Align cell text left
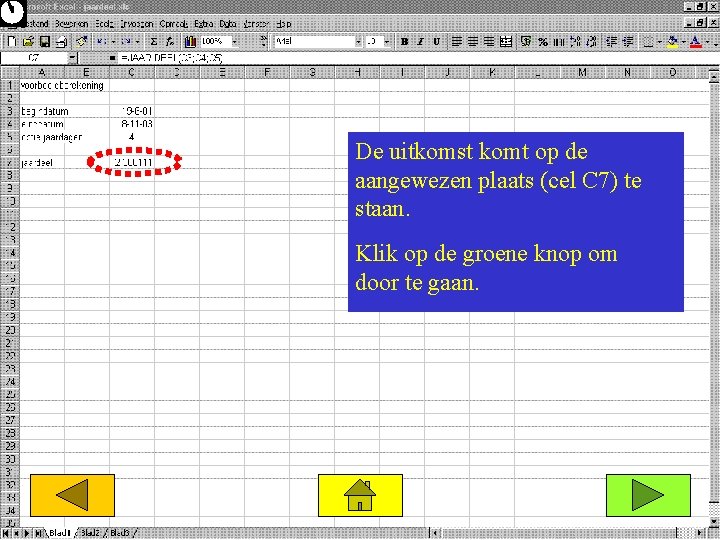This screenshot has width=720, height=540. click(x=456, y=42)
